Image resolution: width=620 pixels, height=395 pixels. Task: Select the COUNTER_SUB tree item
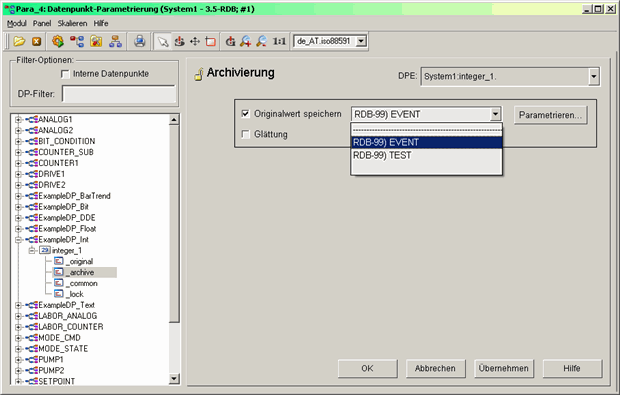pyautogui.click(x=66, y=152)
